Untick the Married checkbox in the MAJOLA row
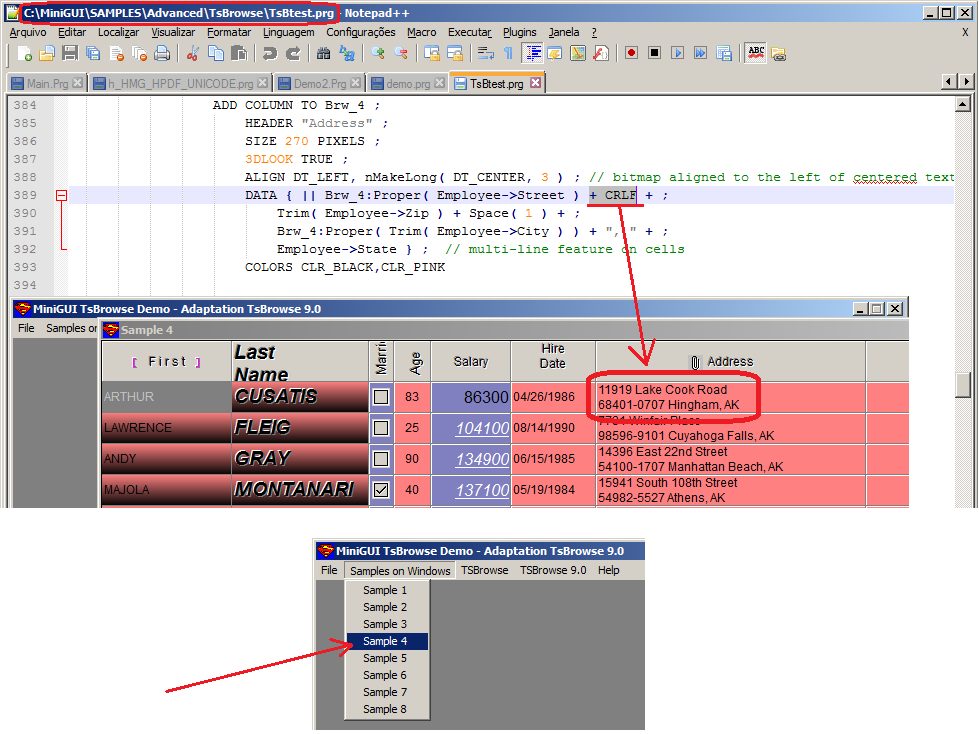979x734 pixels. coord(381,490)
